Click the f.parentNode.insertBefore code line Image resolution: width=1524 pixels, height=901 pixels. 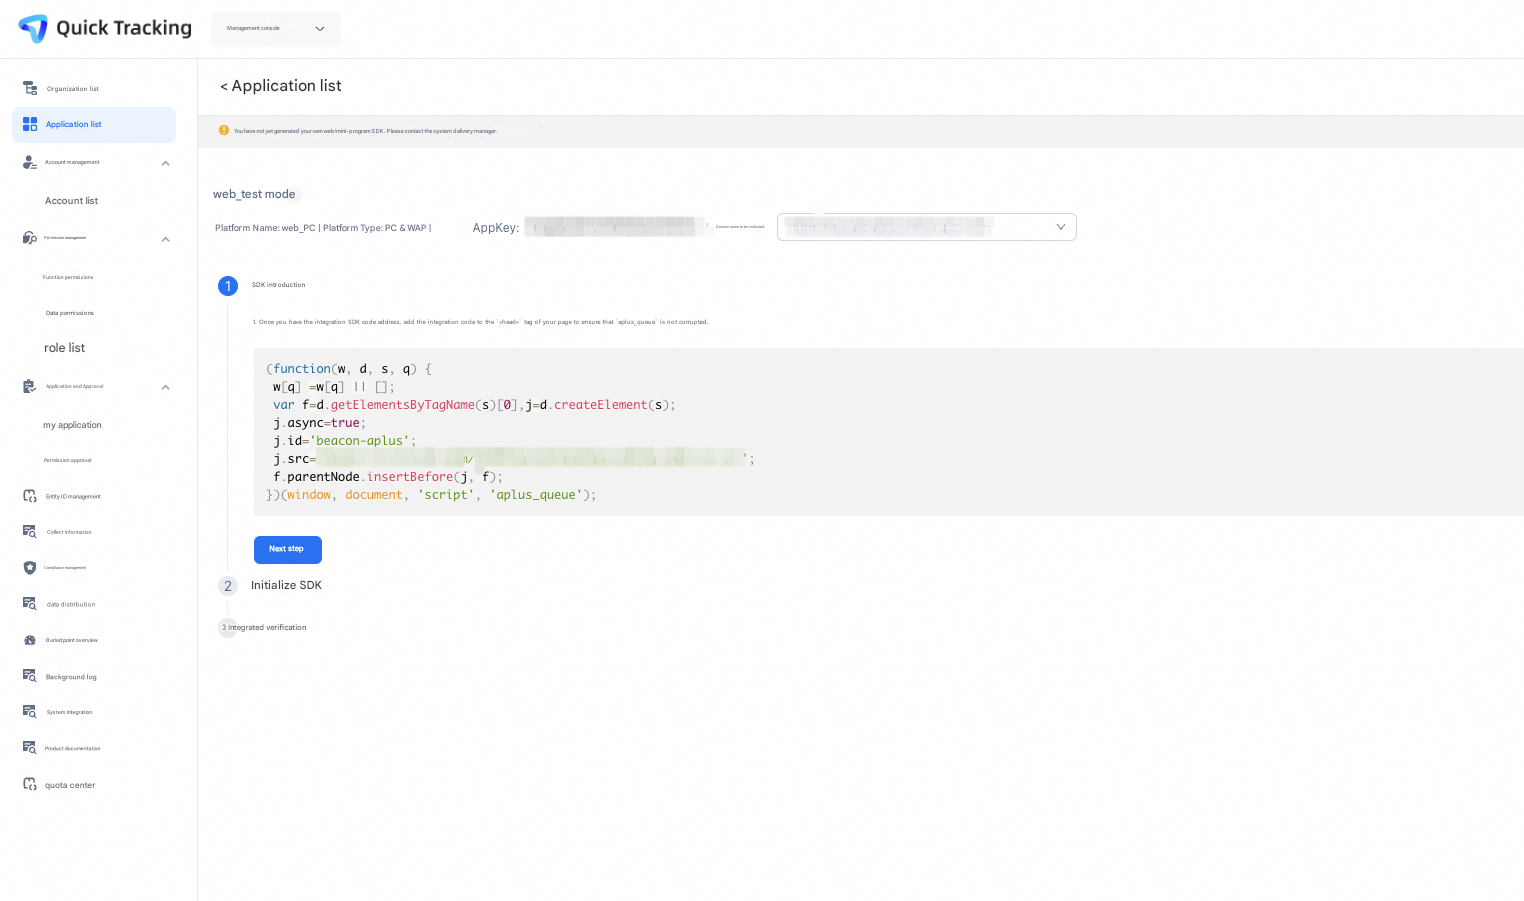click(388, 477)
